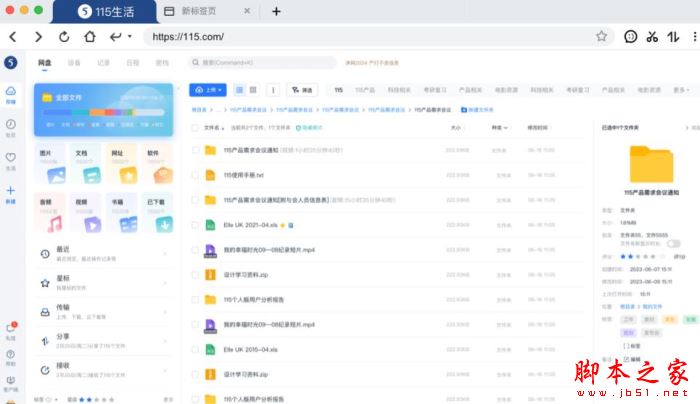Open the file 115使用手册.txt

tap(244, 175)
